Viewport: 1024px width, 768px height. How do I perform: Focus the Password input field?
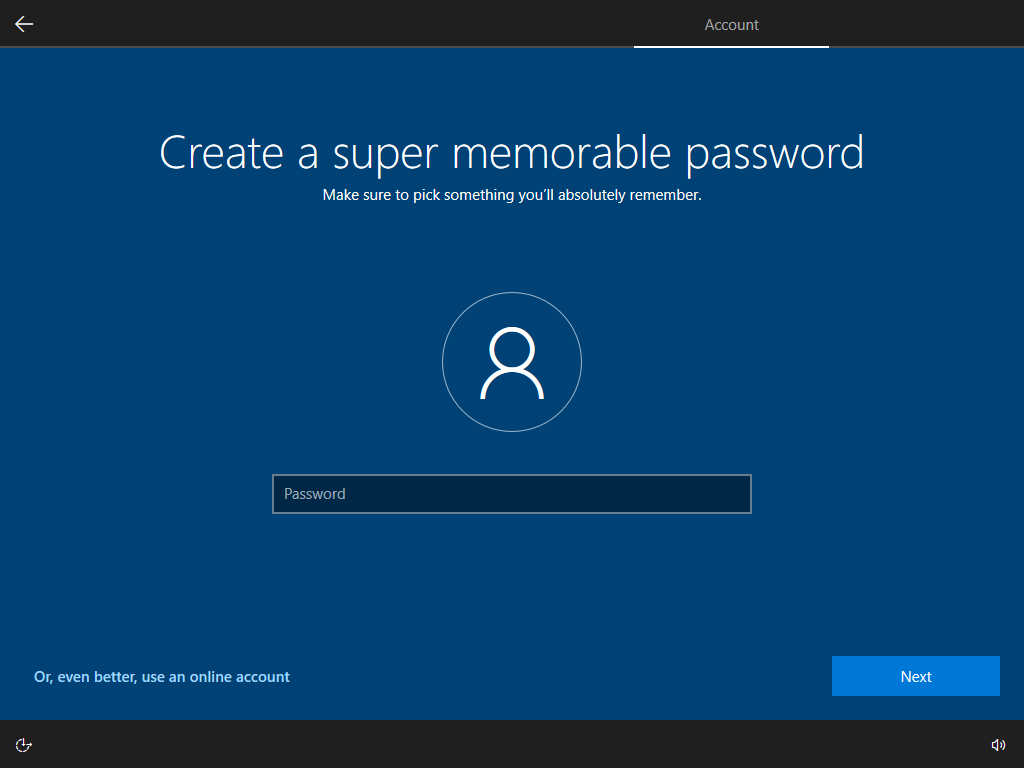point(512,494)
